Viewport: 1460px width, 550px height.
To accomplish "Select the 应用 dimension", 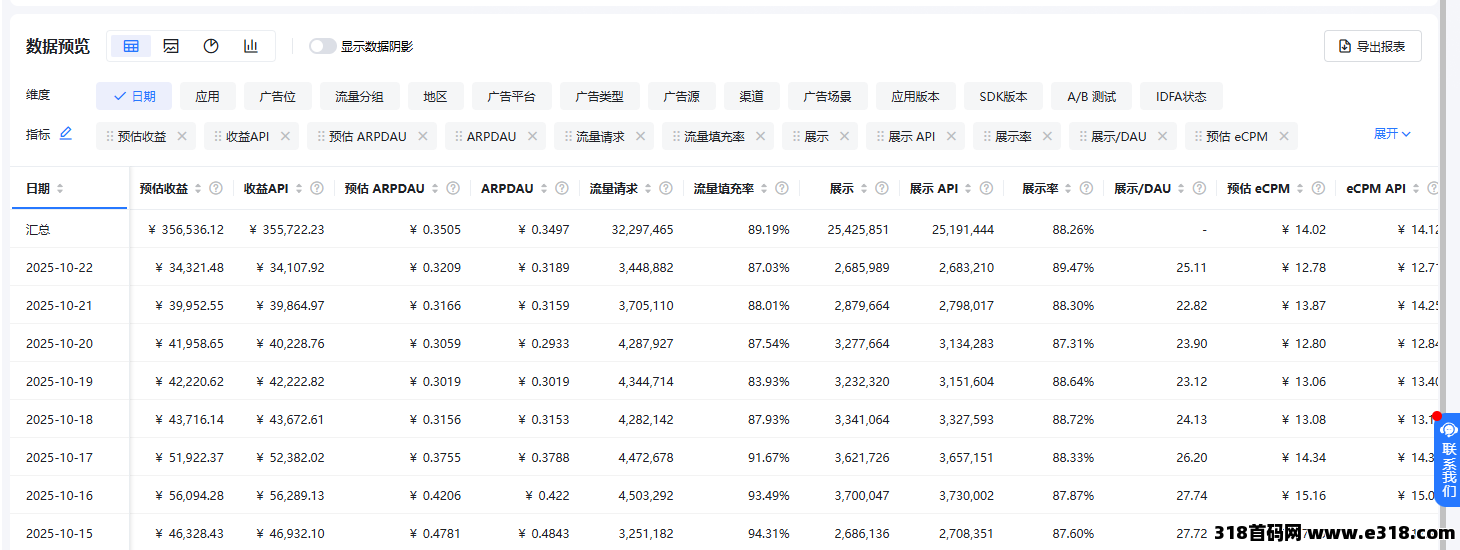I will (x=207, y=97).
